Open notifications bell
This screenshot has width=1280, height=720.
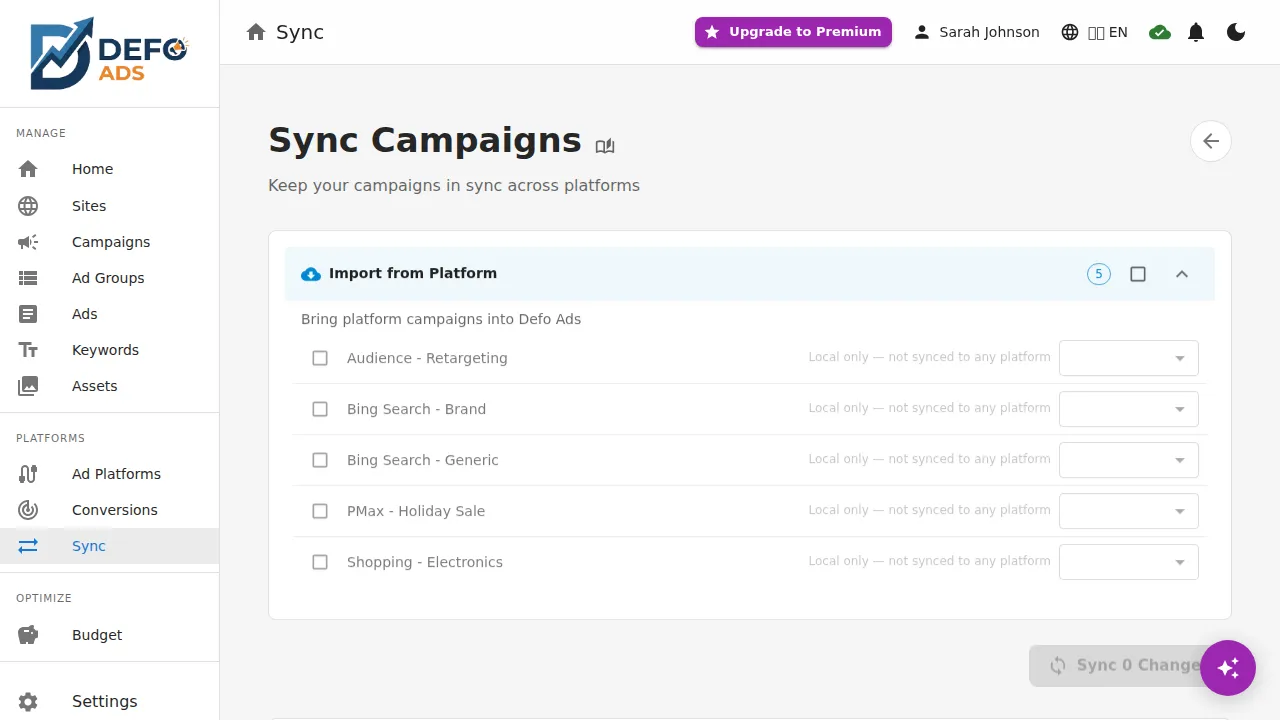(1196, 32)
